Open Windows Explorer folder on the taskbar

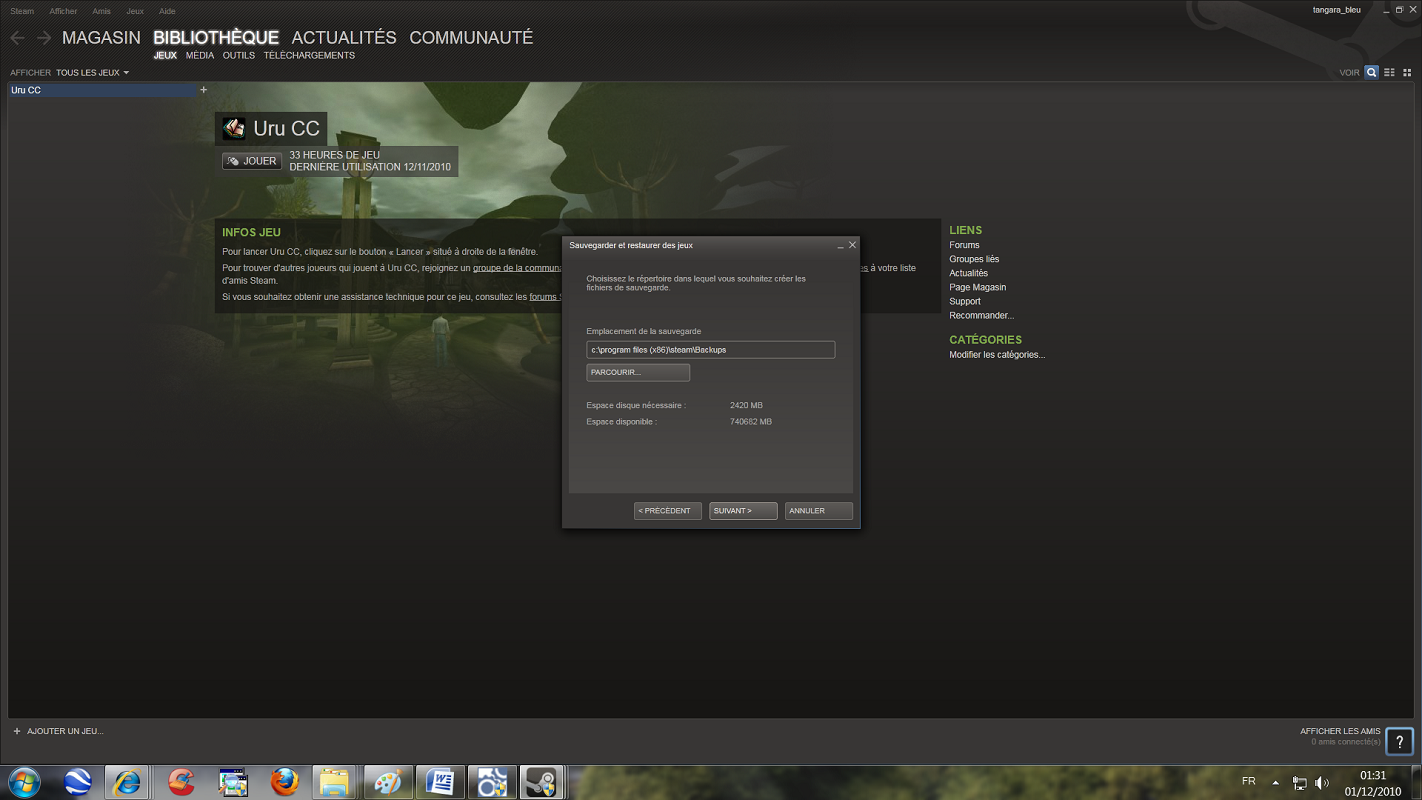(335, 782)
